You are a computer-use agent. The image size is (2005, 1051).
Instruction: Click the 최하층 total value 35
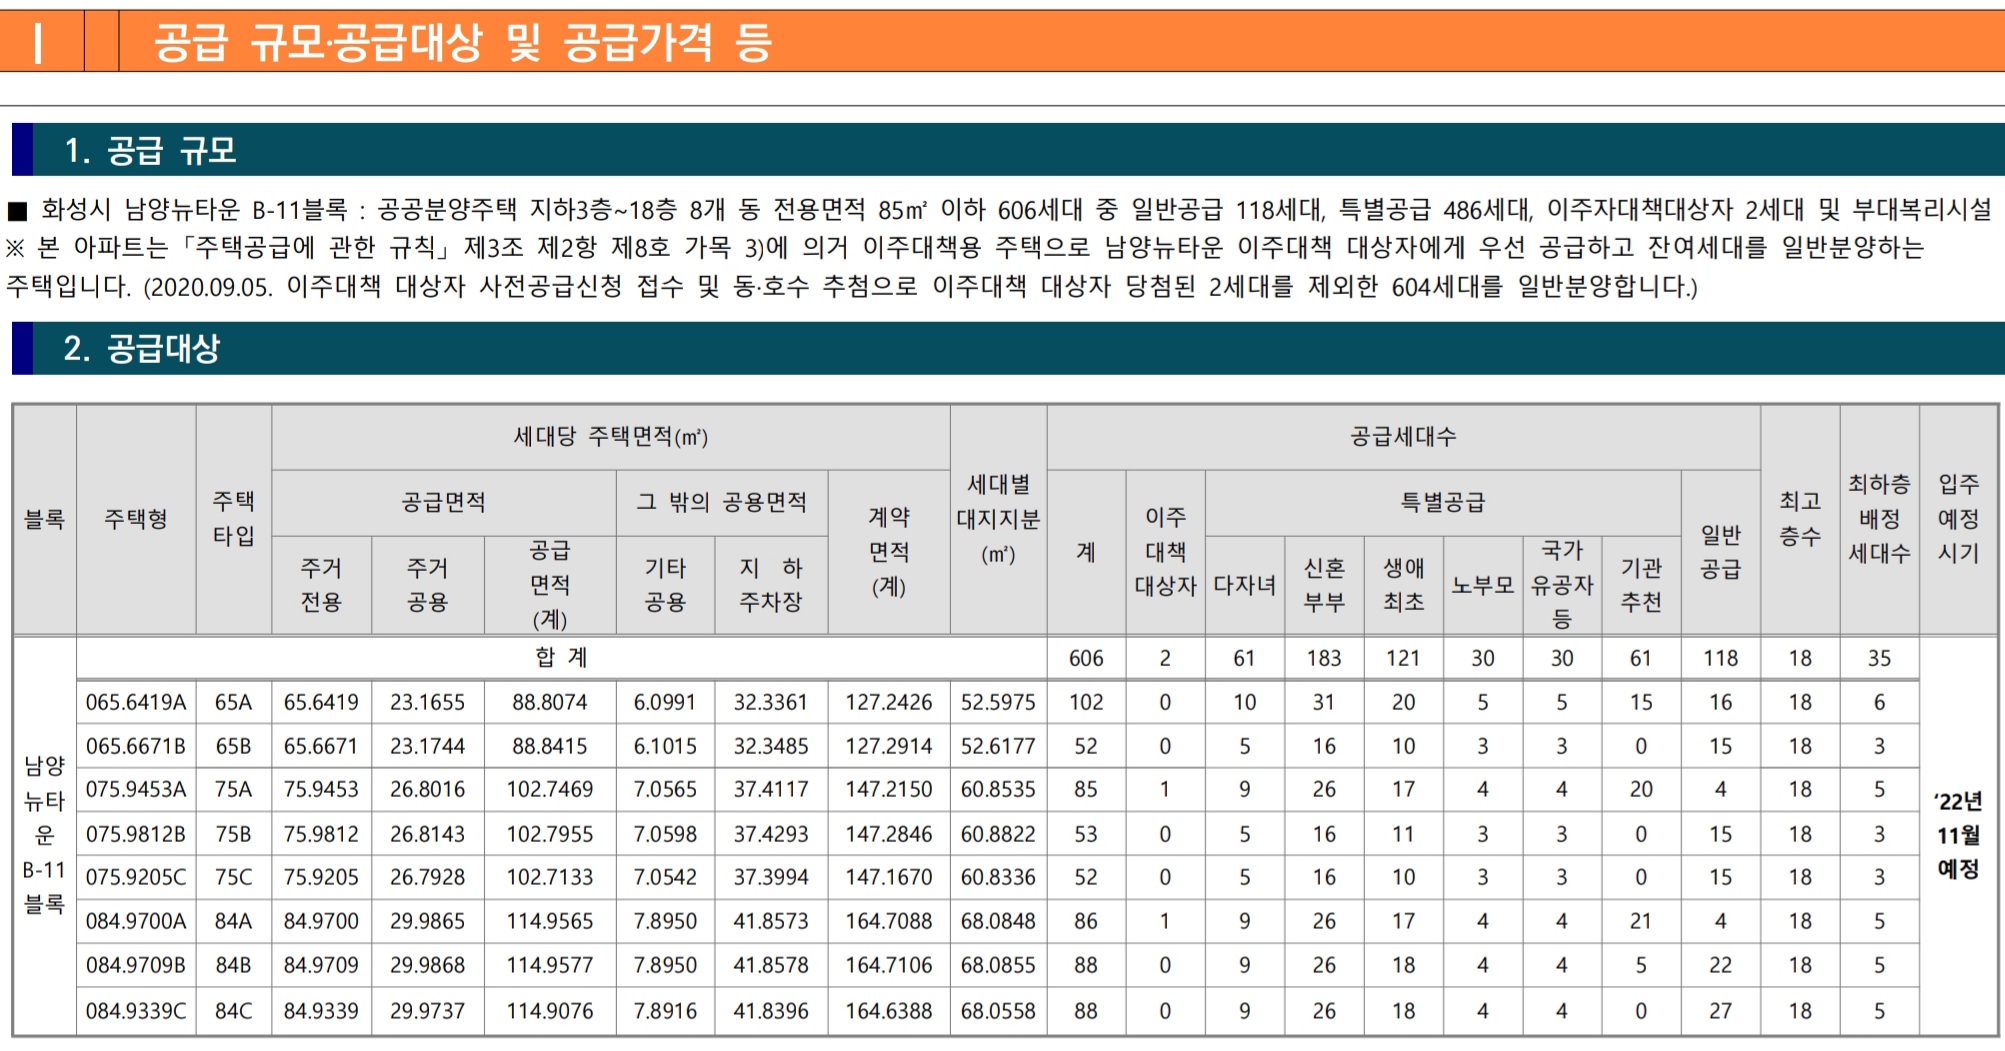(1879, 659)
